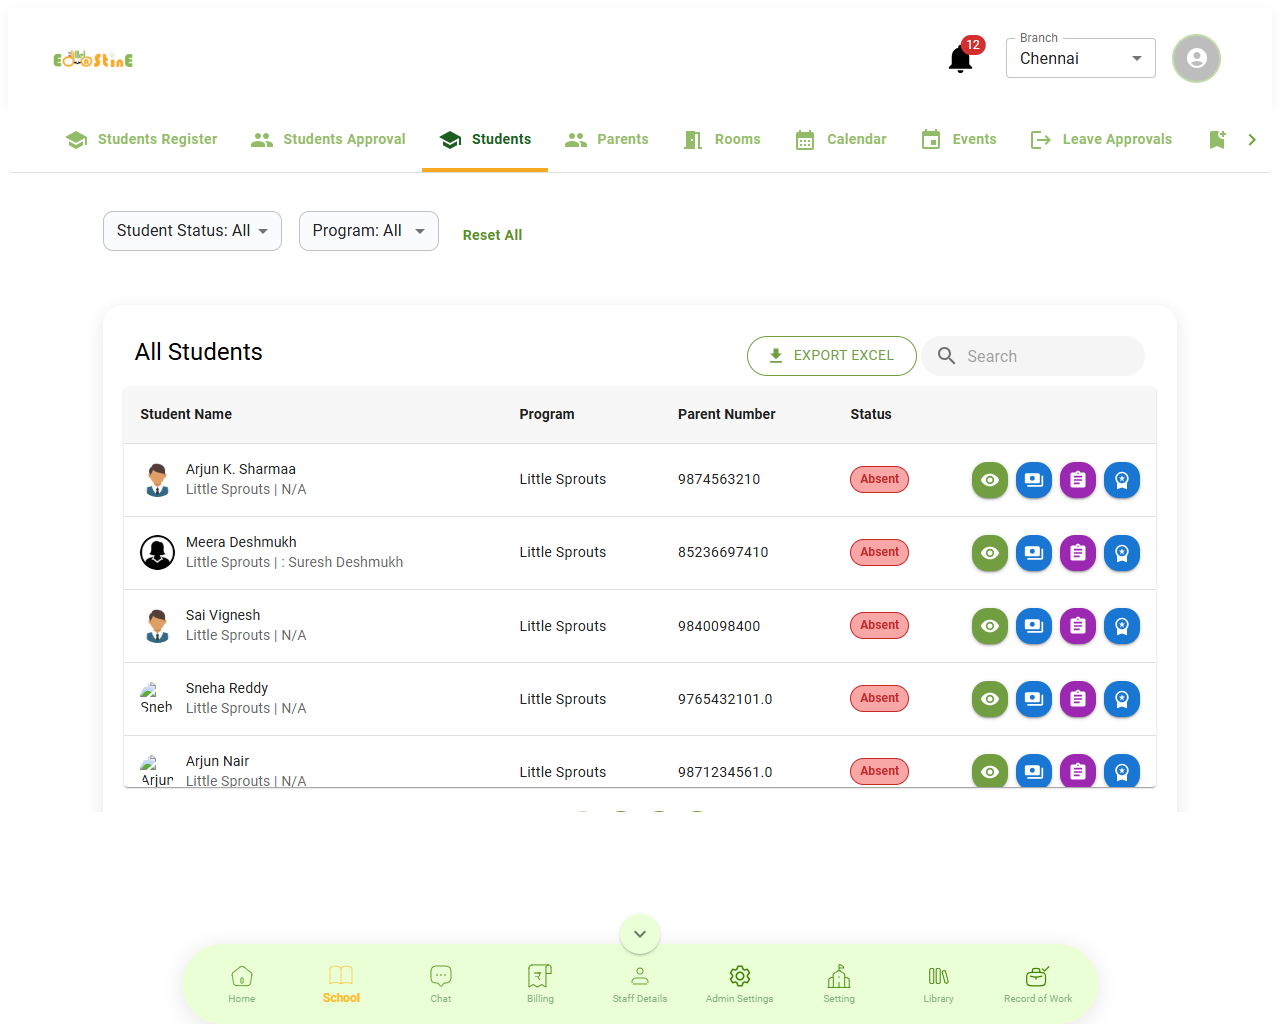Open blue screen icon for Sneha Reddy
Image resolution: width=1280 pixels, height=1024 pixels.
[1034, 699]
